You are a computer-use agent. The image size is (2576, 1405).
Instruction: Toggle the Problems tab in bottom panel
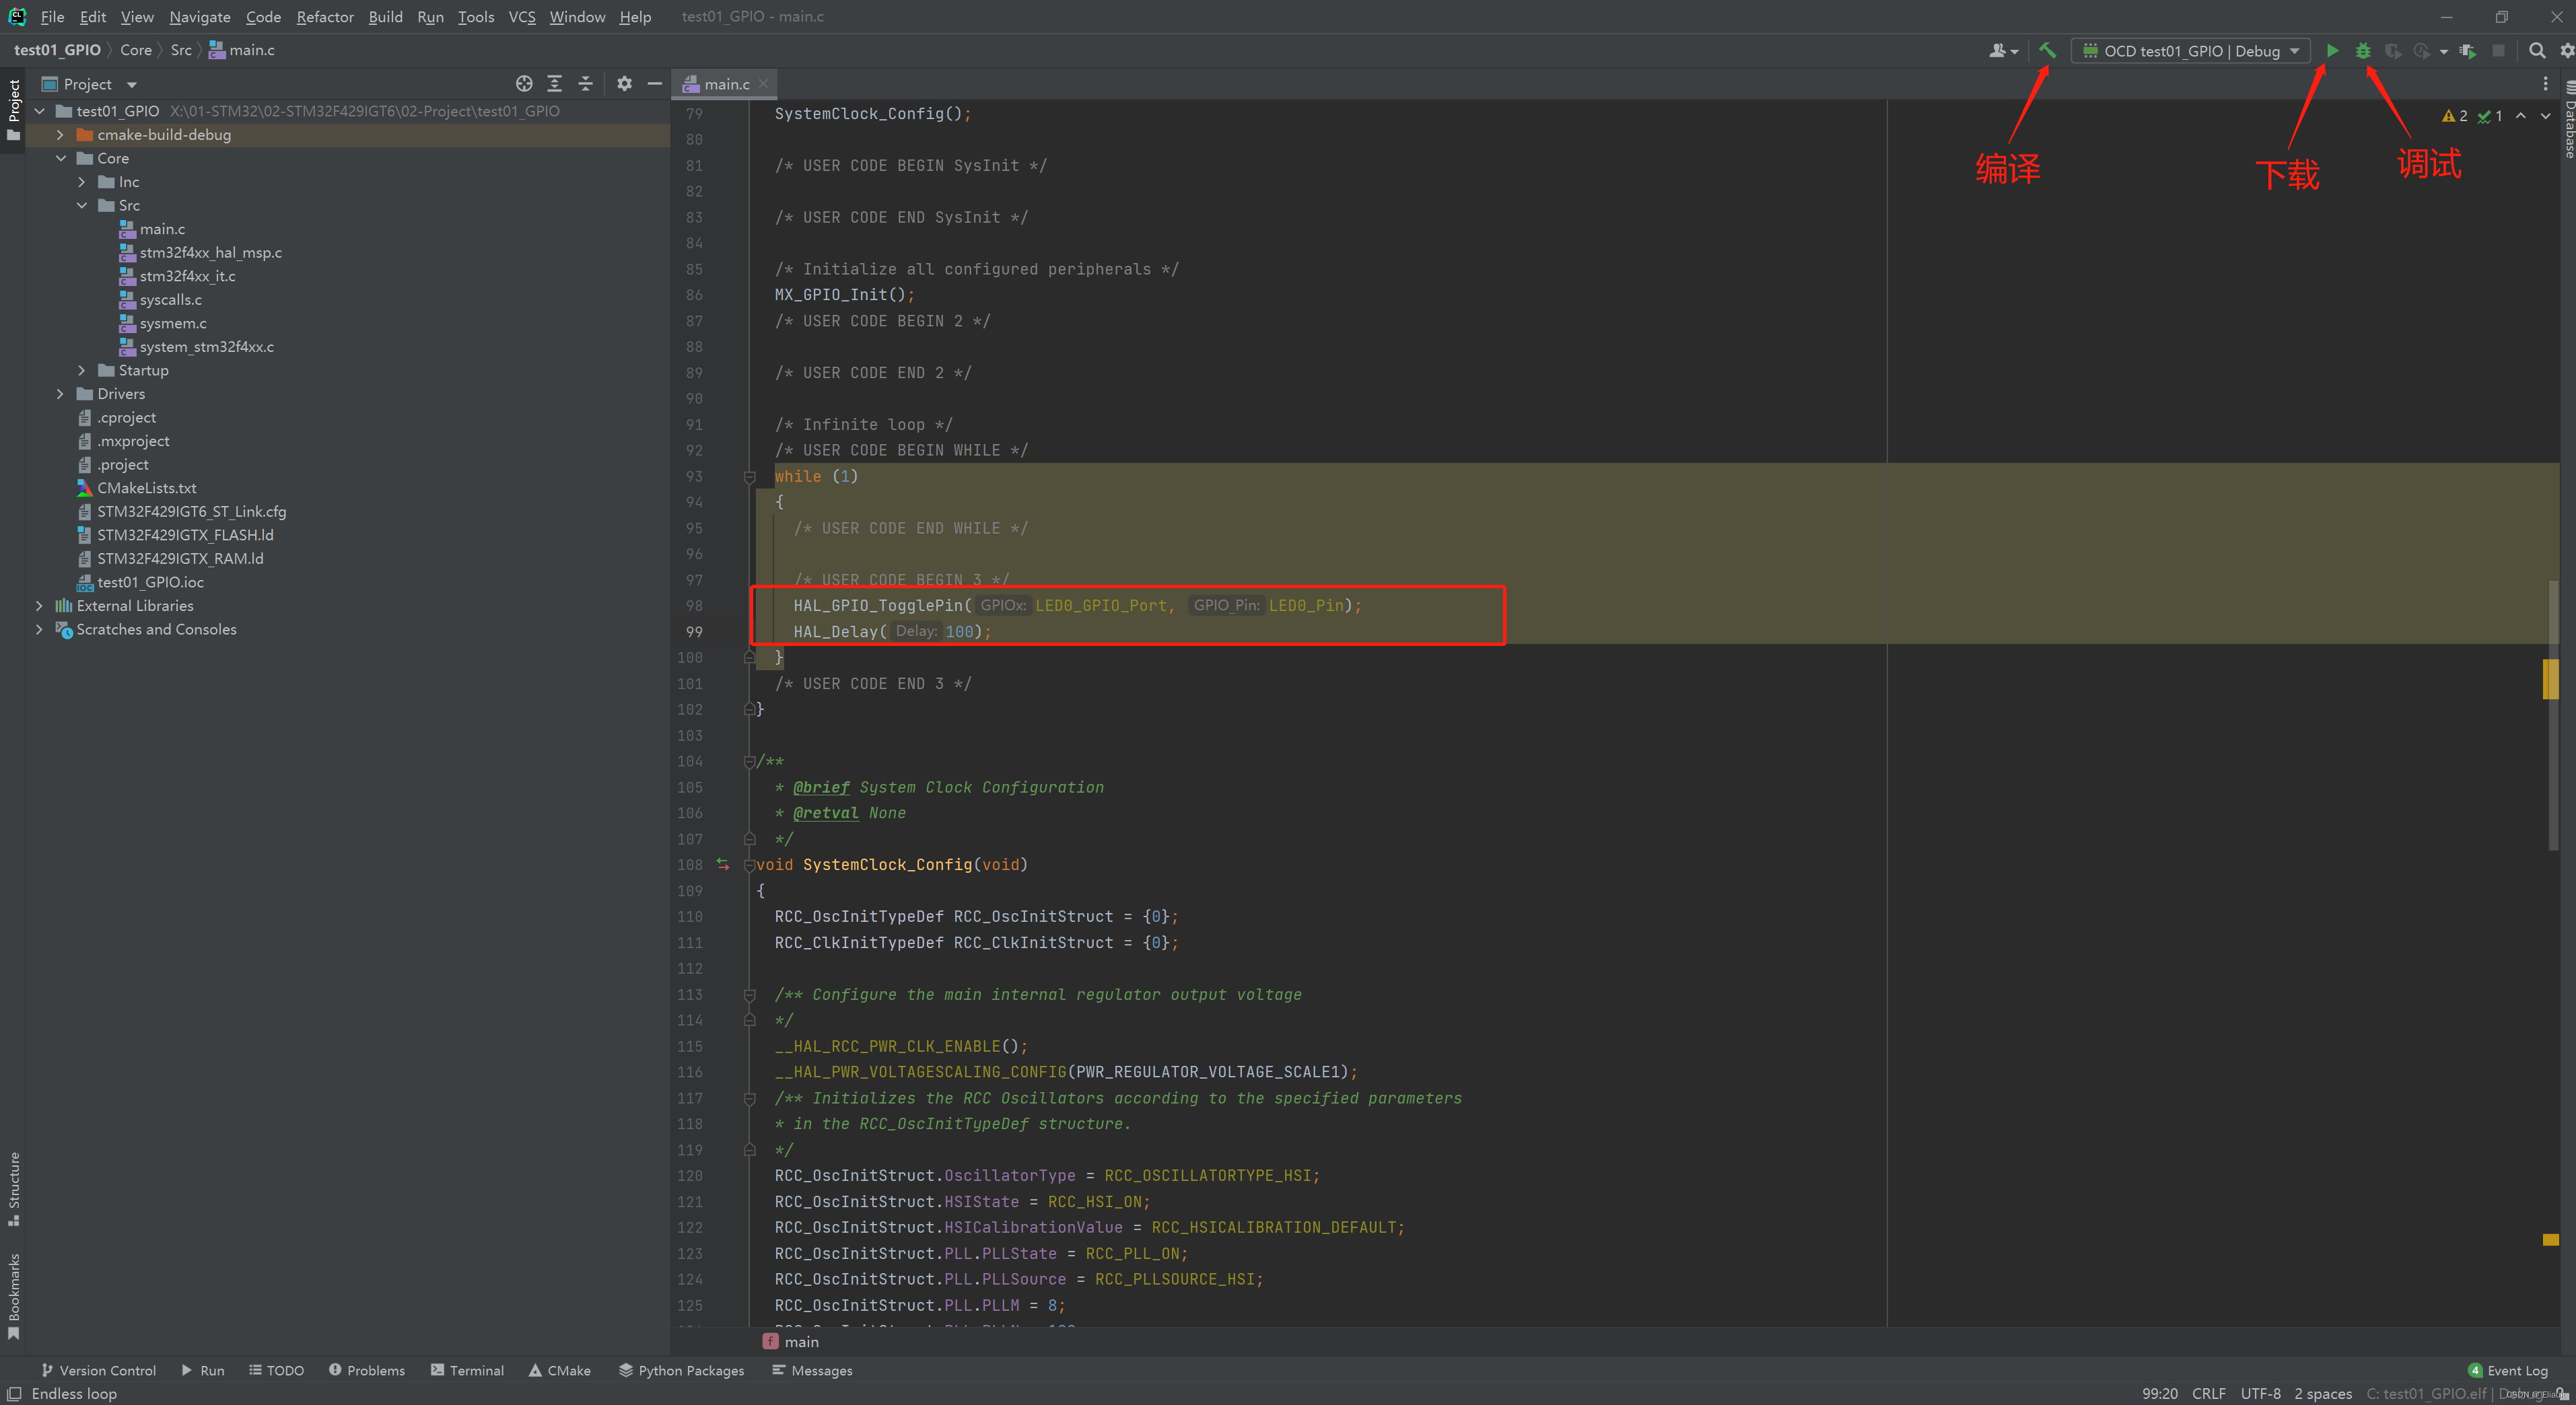click(367, 1369)
